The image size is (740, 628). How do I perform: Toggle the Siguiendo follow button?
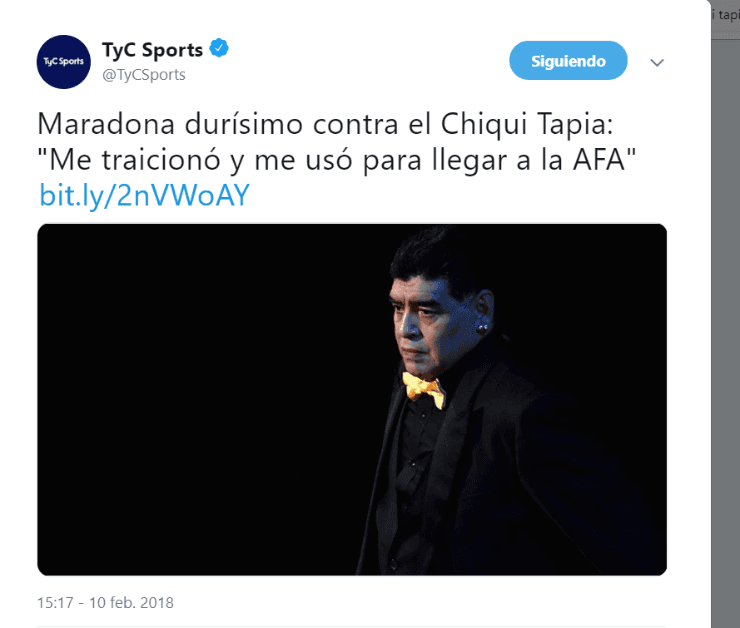(568, 60)
